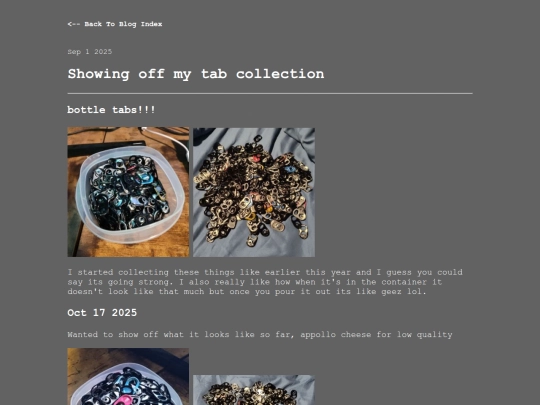Viewport: 540px width, 405px height.
Task: Click the horizontal divider under the title
Action: [x=270, y=93]
